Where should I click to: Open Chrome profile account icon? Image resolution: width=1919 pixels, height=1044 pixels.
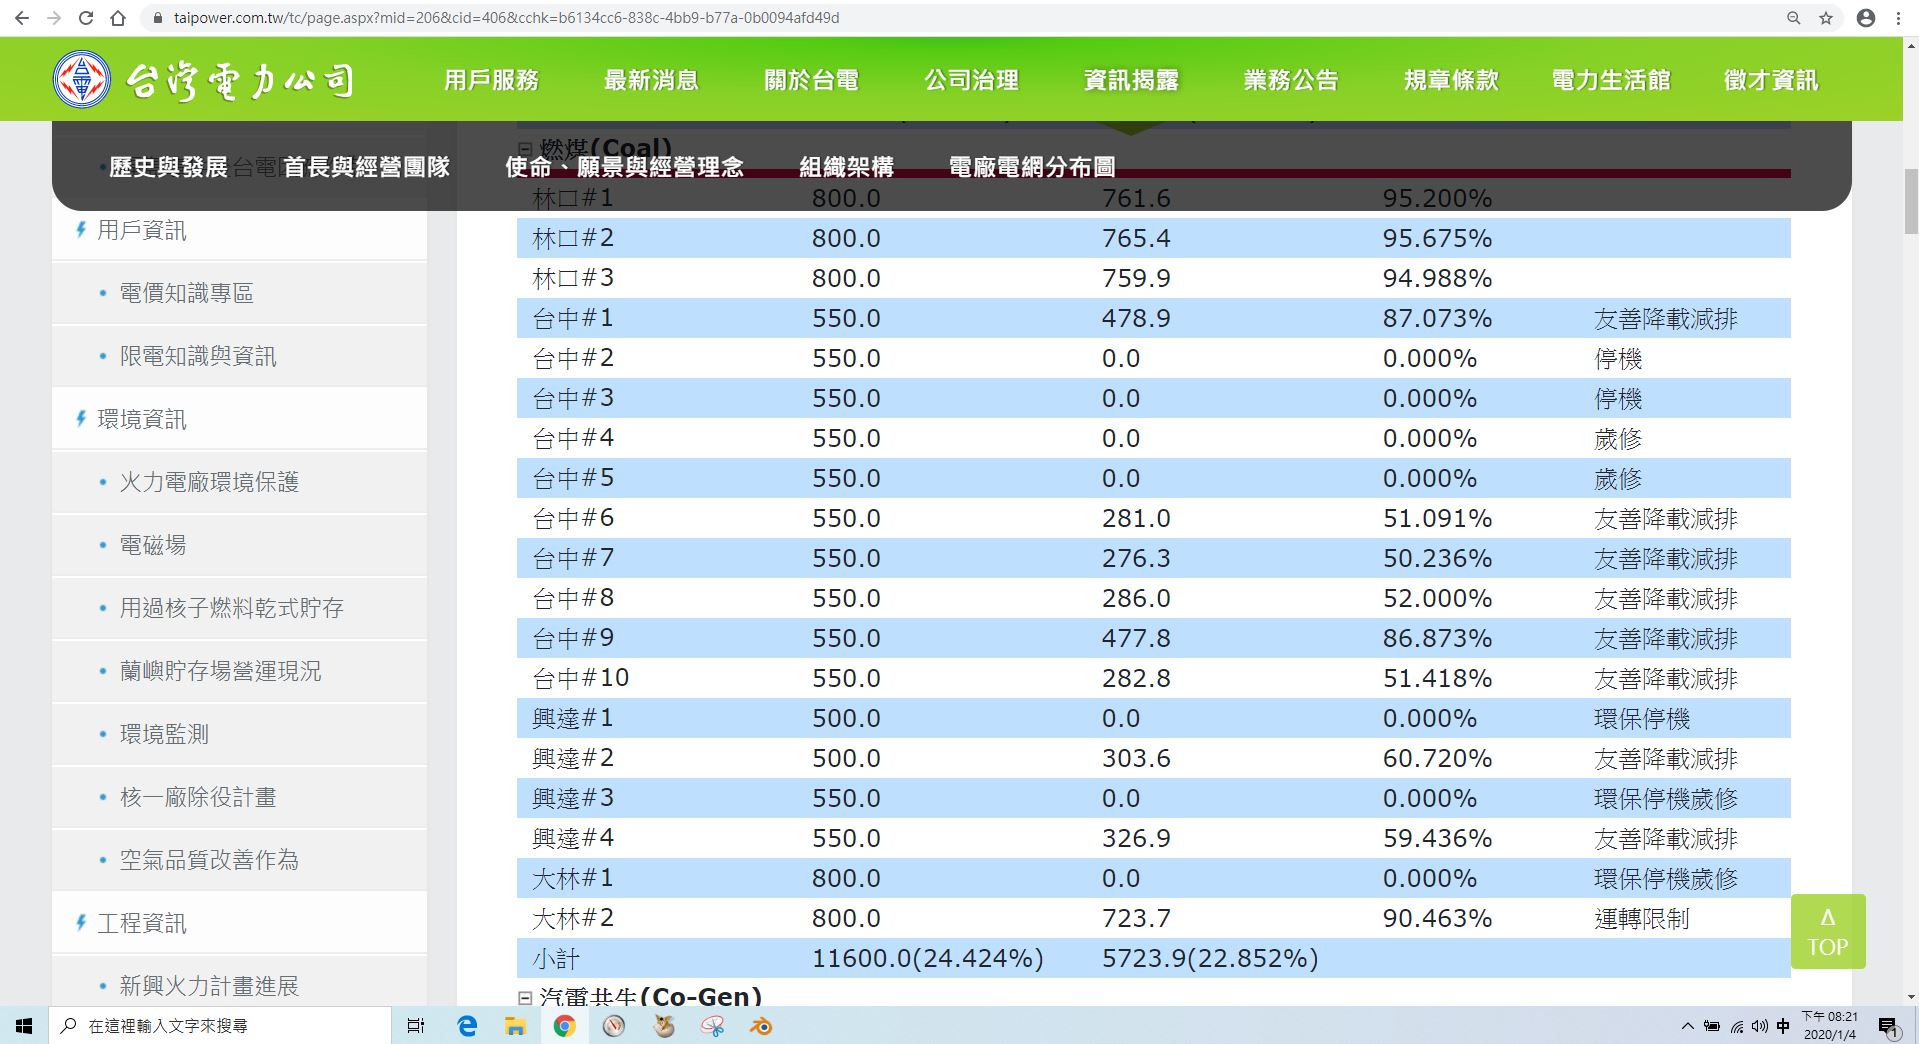[1865, 18]
